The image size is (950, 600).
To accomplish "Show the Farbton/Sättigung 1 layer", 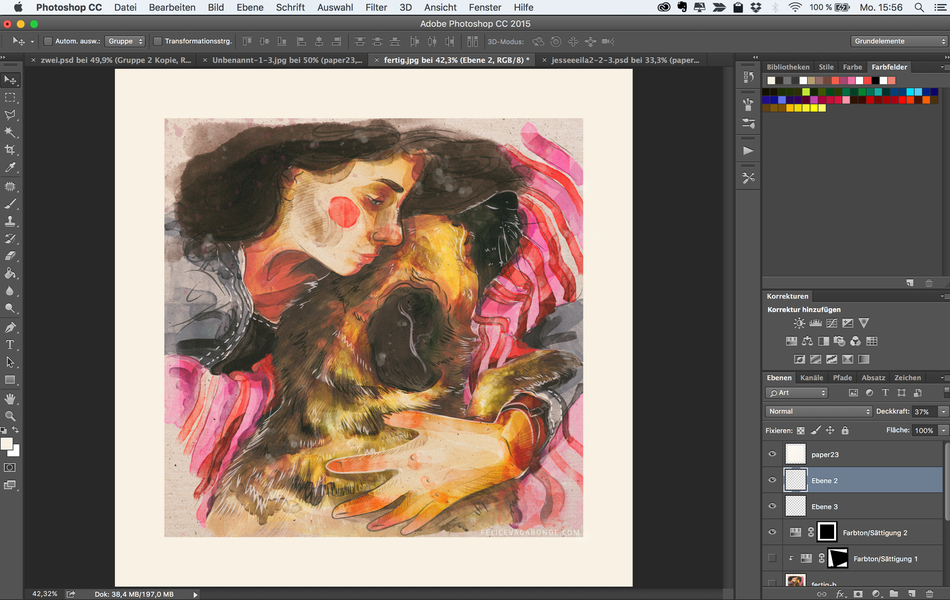I will click(772, 558).
